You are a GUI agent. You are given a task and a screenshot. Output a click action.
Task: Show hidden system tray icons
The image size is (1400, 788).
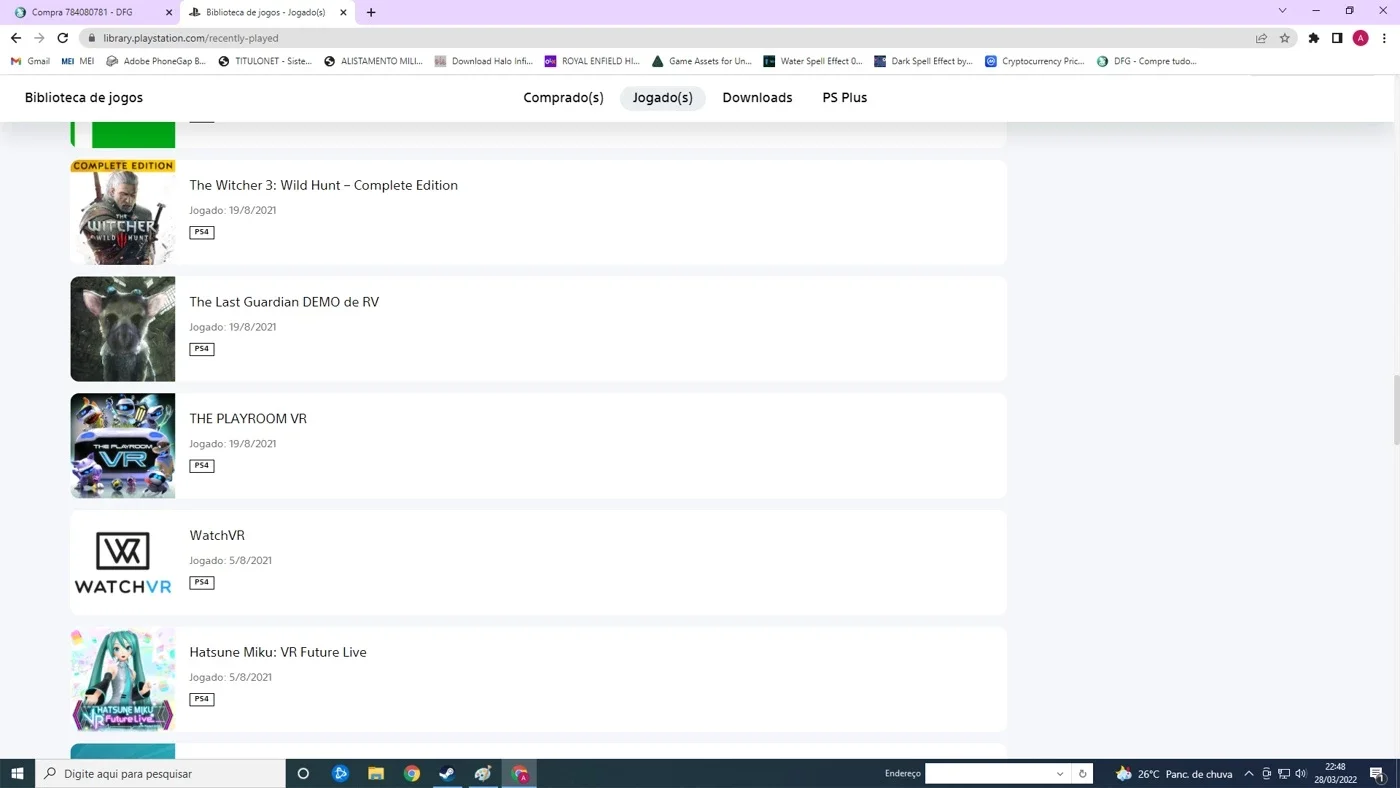tap(1248, 774)
